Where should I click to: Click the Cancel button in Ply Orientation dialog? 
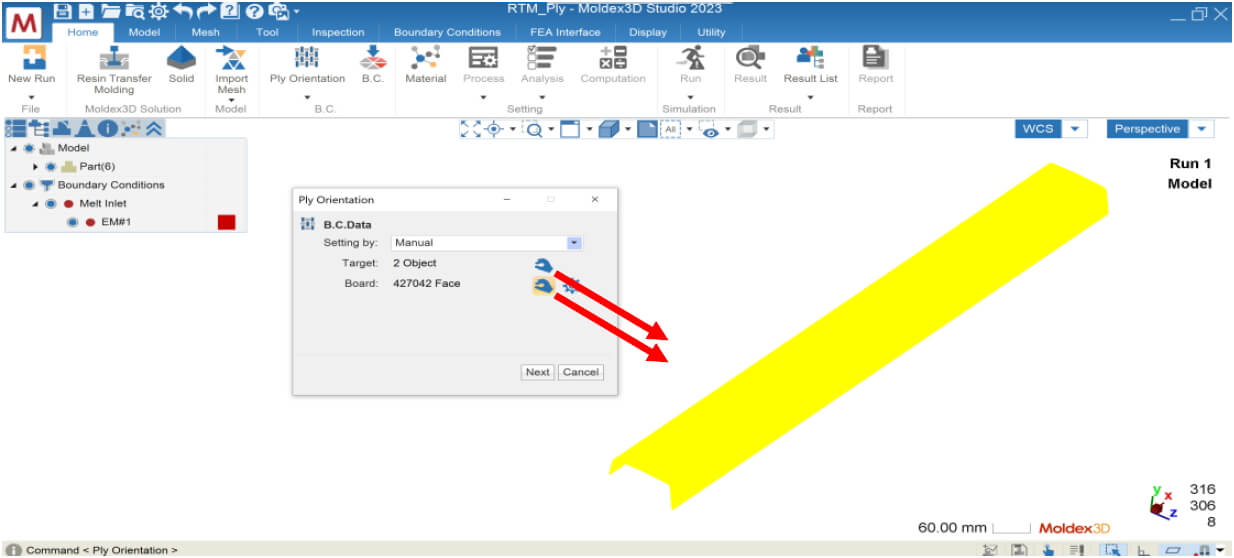coord(580,372)
